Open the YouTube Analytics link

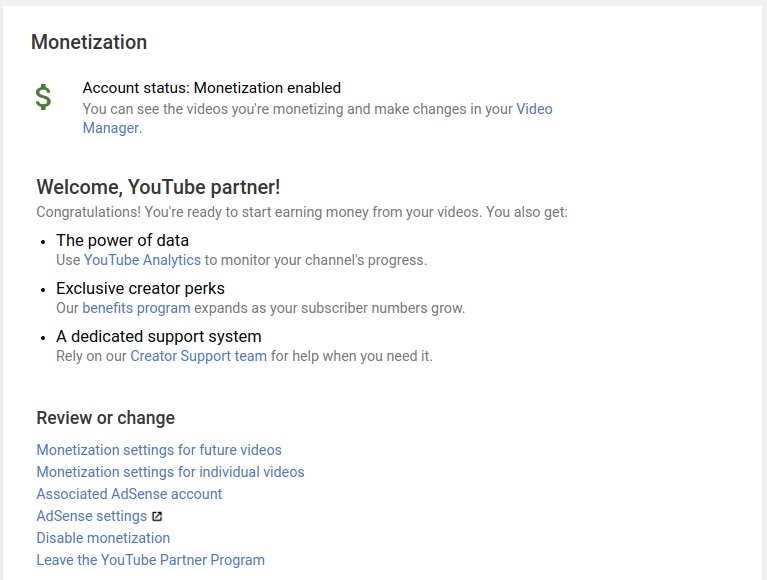coord(142,260)
